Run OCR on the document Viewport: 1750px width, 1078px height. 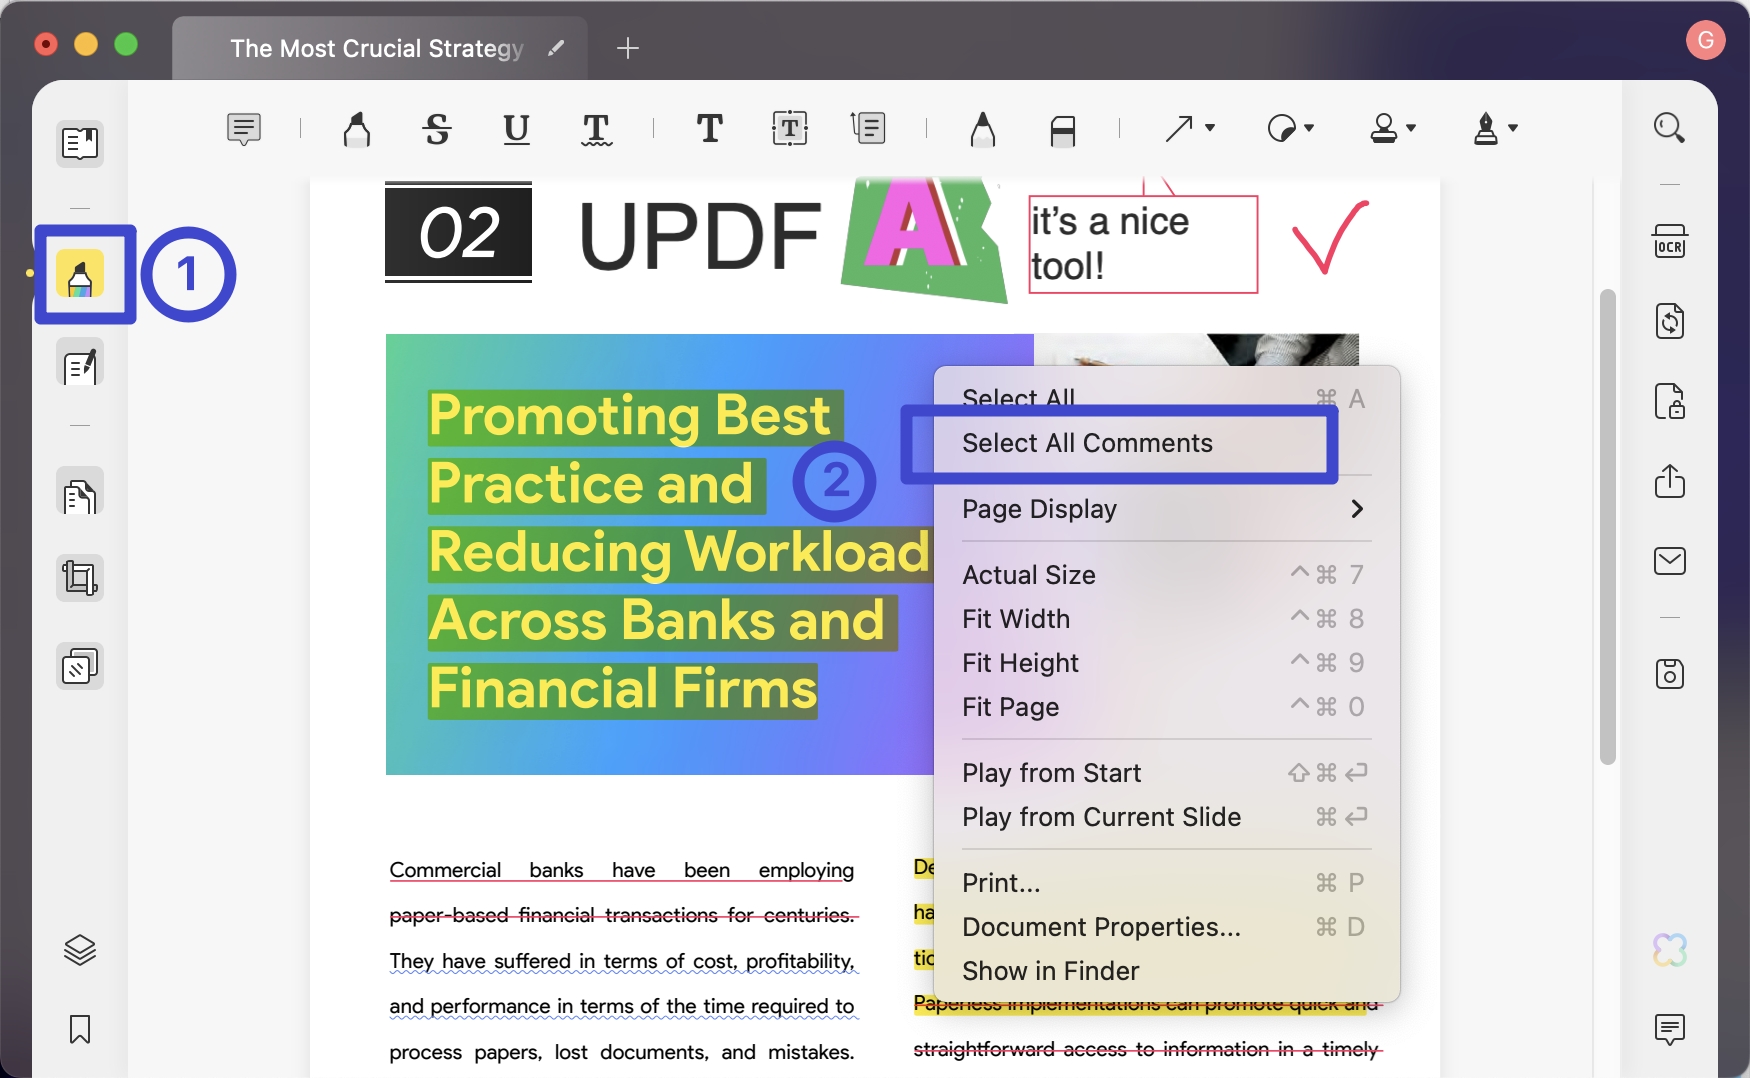pyautogui.click(x=1670, y=240)
